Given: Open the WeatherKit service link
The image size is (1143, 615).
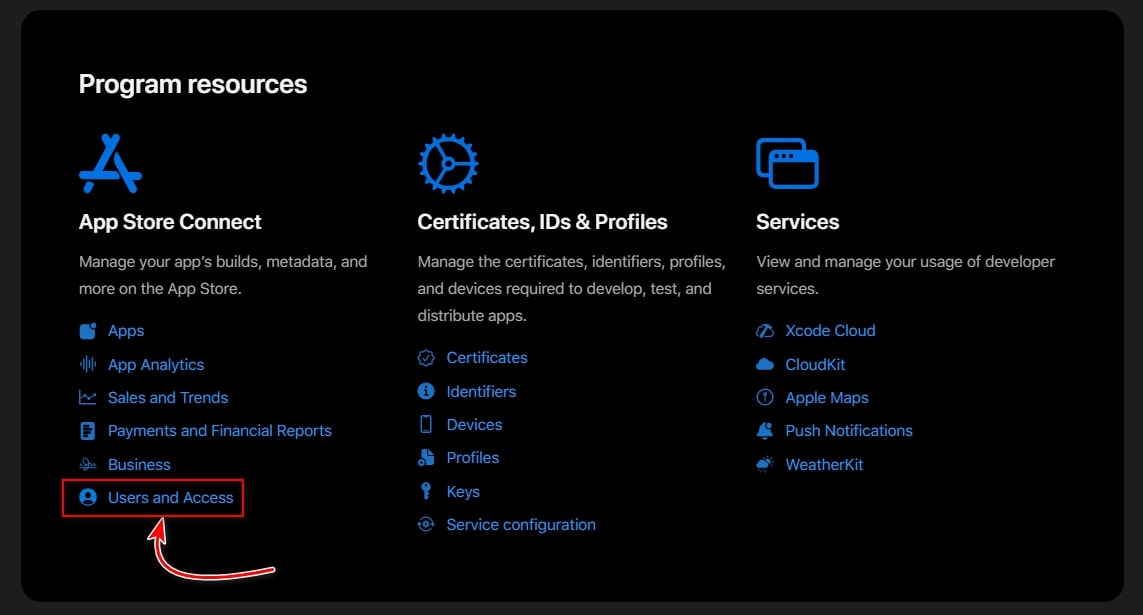Looking at the screenshot, I should (824, 464).
